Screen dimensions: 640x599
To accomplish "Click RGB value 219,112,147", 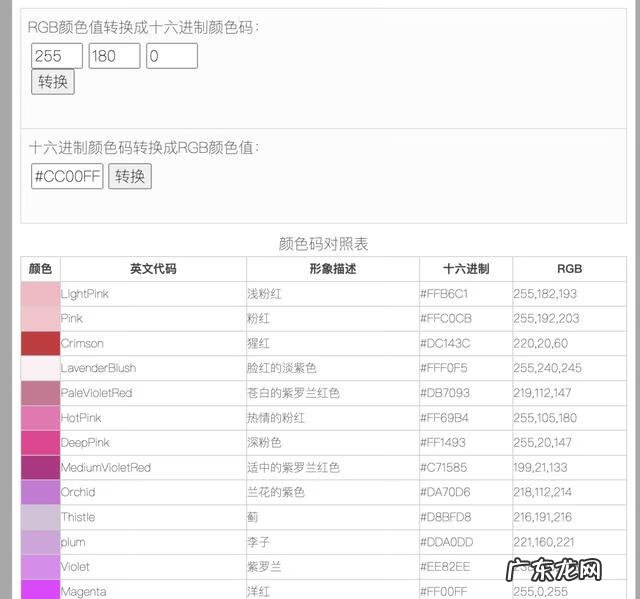I will click(542, 393).
